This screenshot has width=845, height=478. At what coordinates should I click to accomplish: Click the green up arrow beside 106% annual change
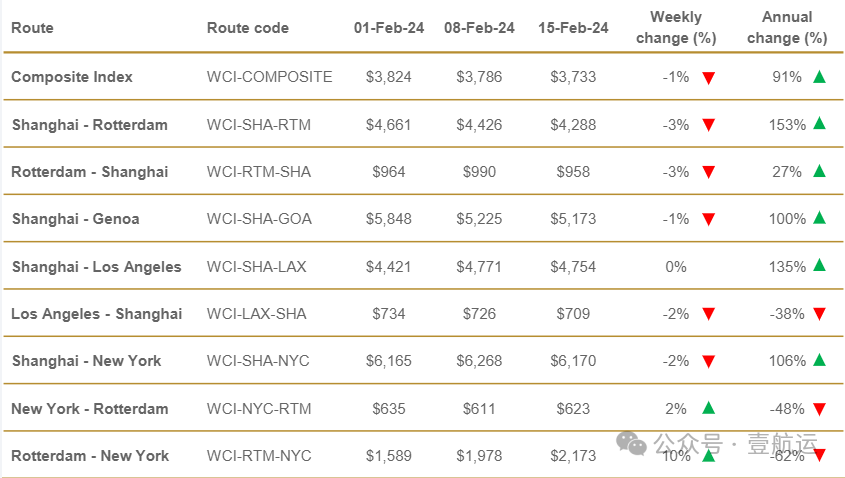click(819, 359)
